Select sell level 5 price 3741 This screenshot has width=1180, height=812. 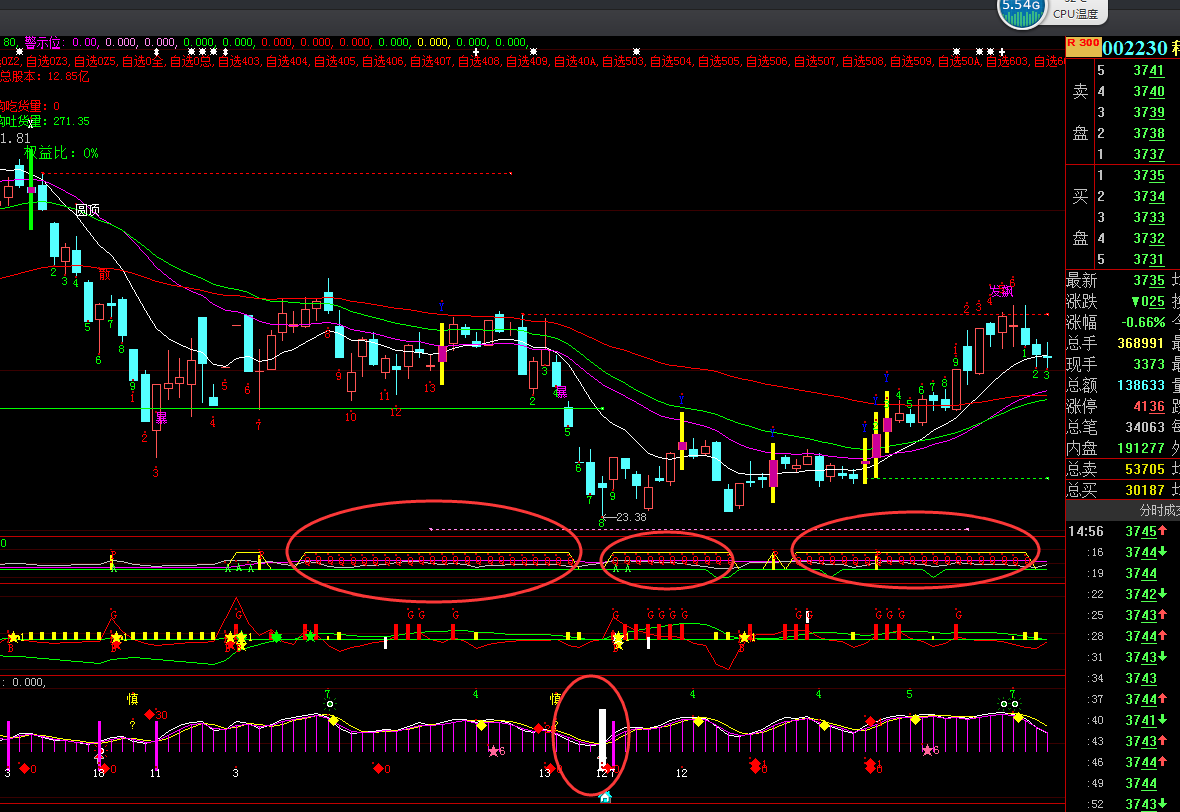tap(1149, 70)
